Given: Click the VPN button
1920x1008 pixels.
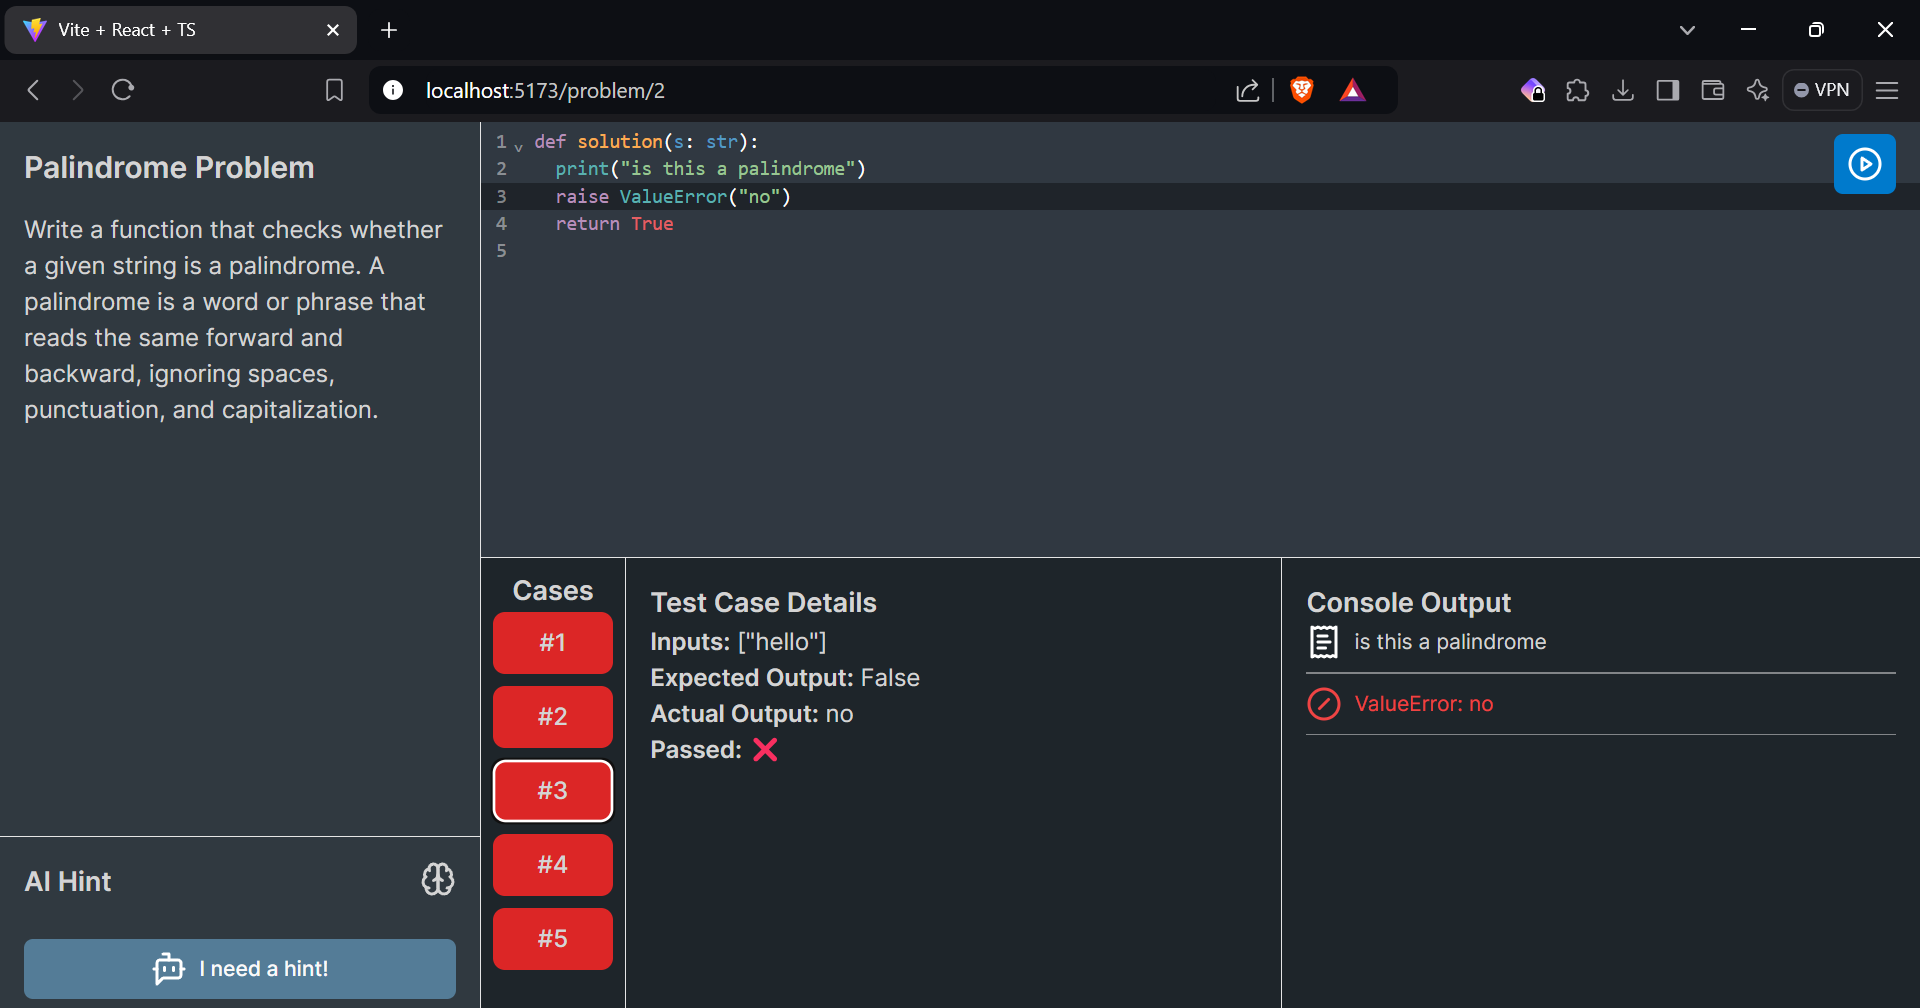Looking at the screenshot, I should [1822, 90].
